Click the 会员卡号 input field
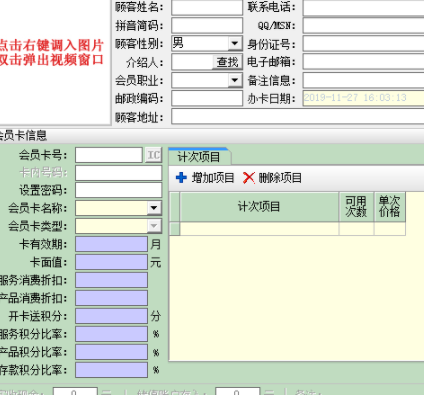Image resolution: width=424 pixels, height=395 pixels. click(x=109, y=155)
